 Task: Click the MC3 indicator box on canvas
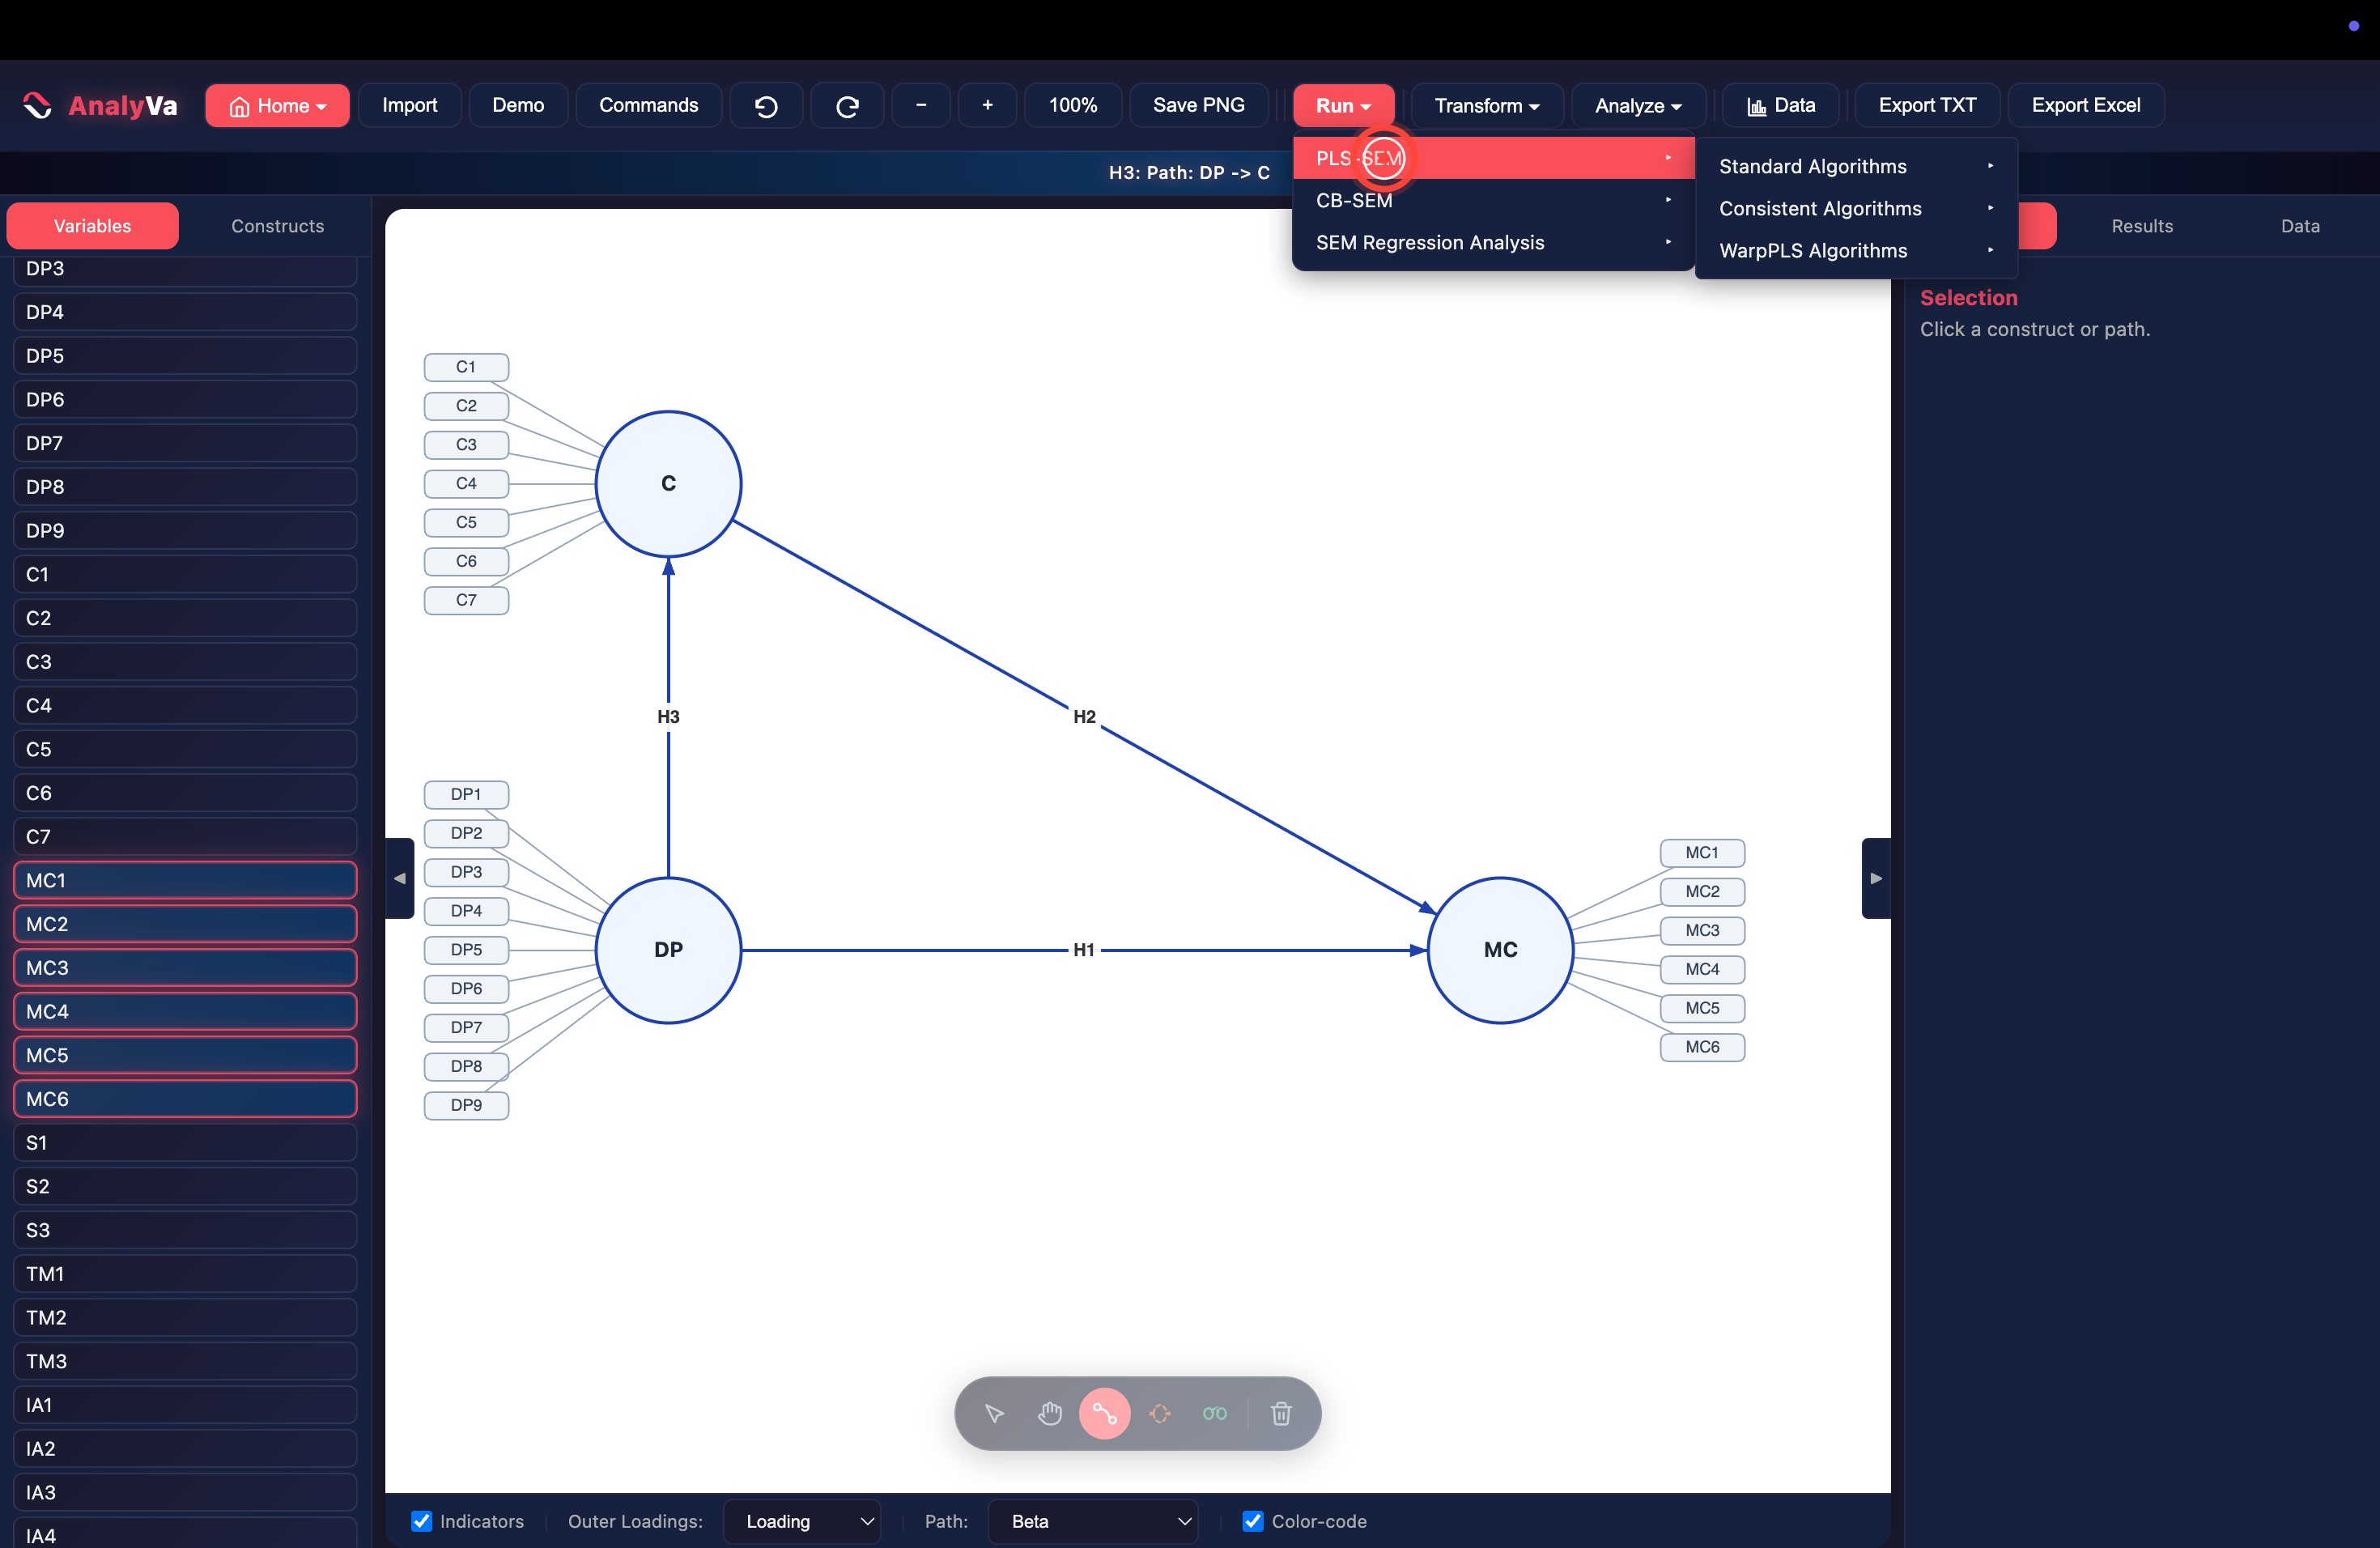point(1702,931)
